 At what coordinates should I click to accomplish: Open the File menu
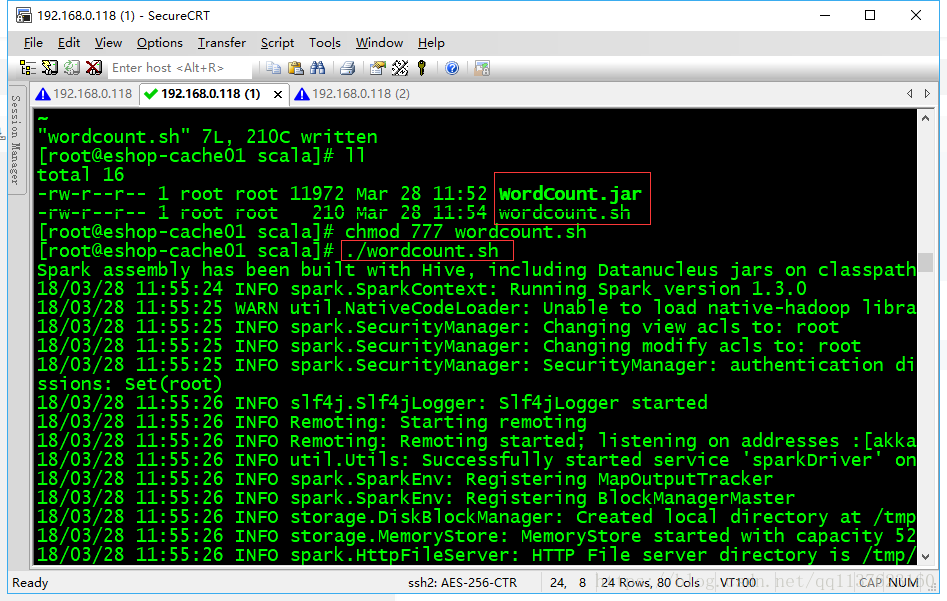click(x=33, y=43)
